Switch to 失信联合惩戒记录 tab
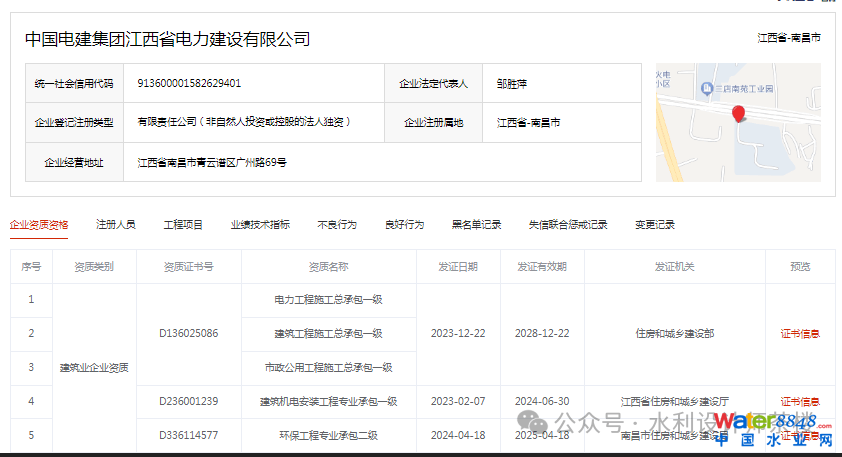The image size is (842, 457). 568,225
